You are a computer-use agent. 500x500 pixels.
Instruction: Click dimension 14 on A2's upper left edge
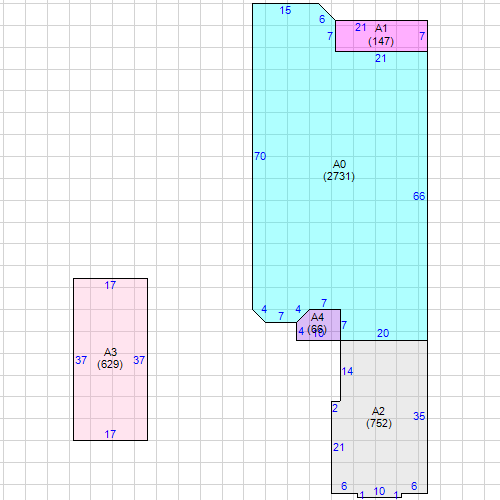click(347, 371)
